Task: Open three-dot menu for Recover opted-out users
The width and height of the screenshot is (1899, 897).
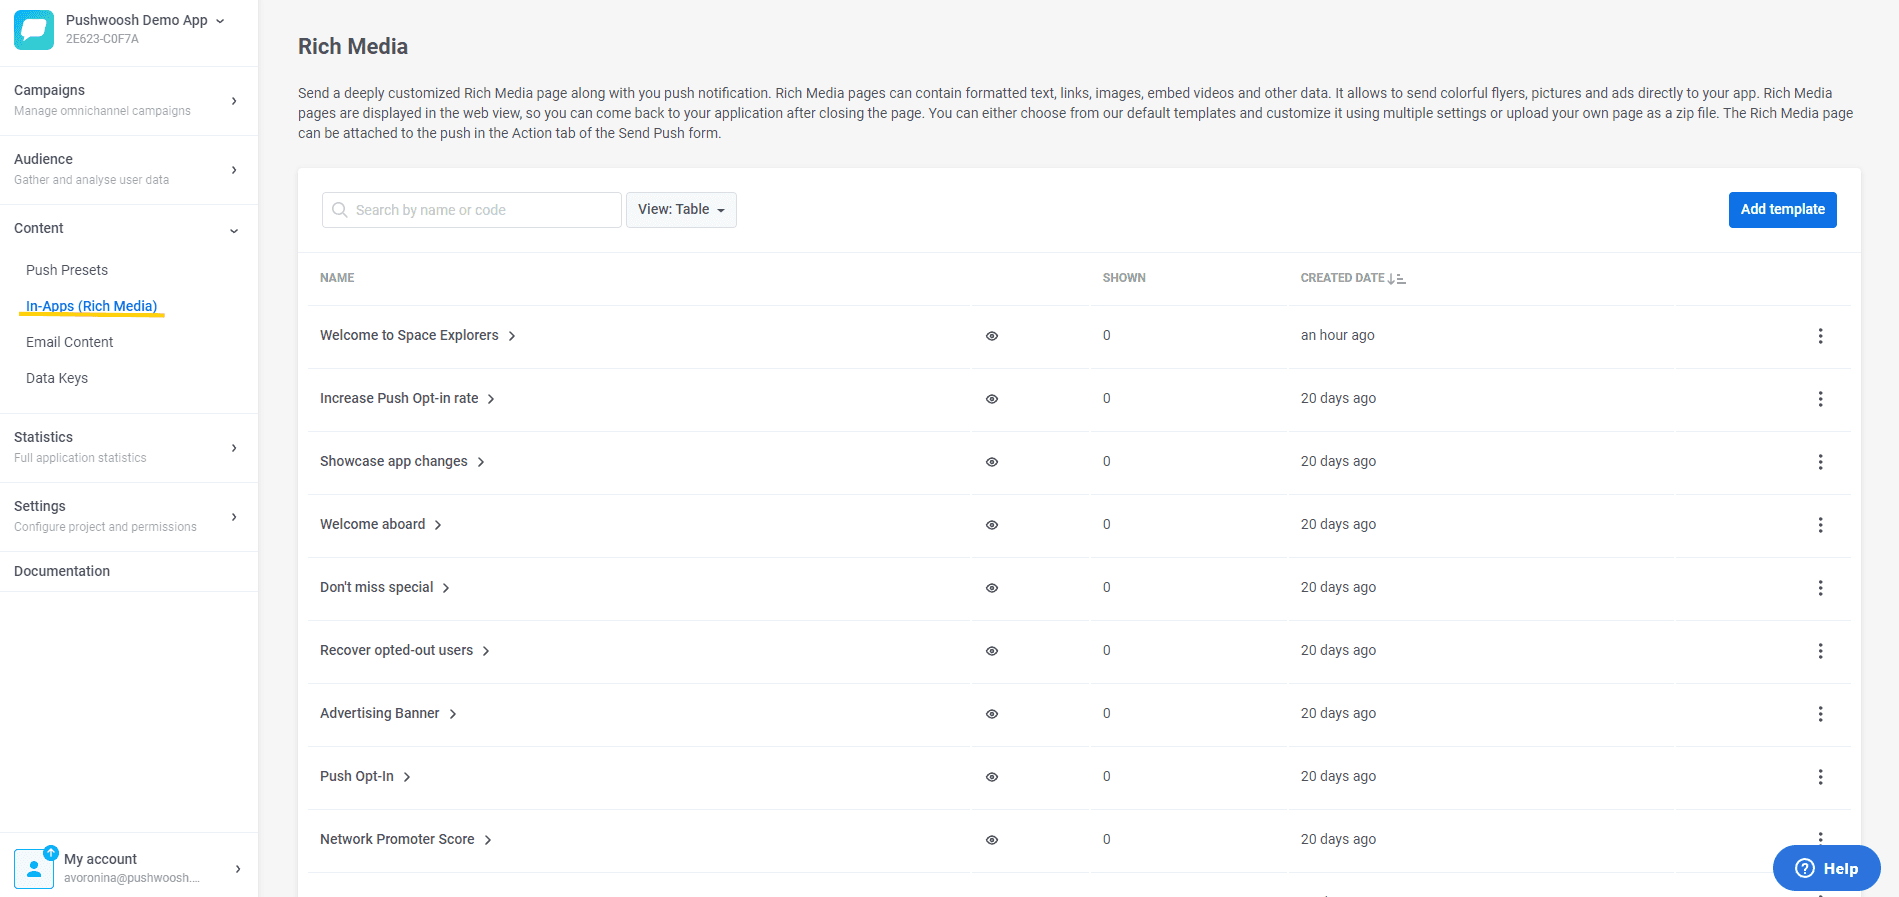Action: (1820, 651)
